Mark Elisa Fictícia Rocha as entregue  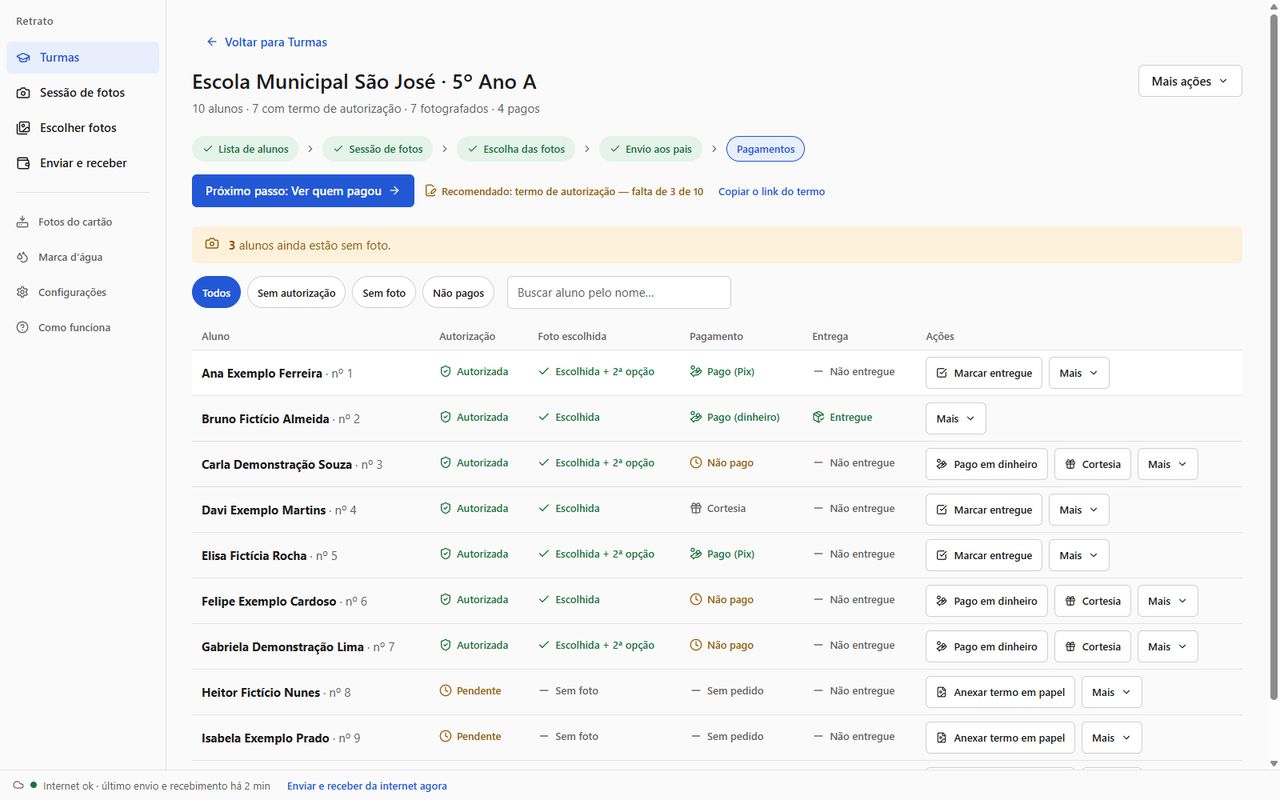[x=984, y=555]
